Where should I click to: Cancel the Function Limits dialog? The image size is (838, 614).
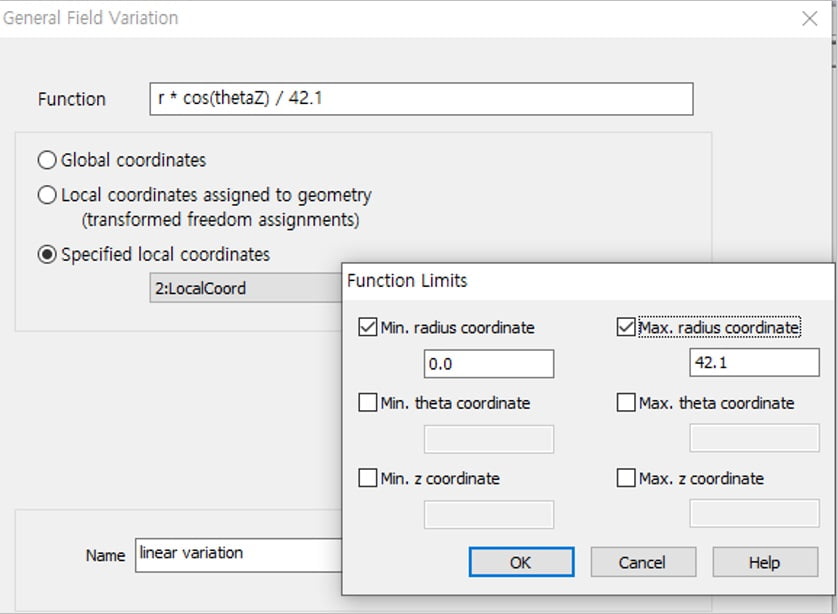coord(642,562)
